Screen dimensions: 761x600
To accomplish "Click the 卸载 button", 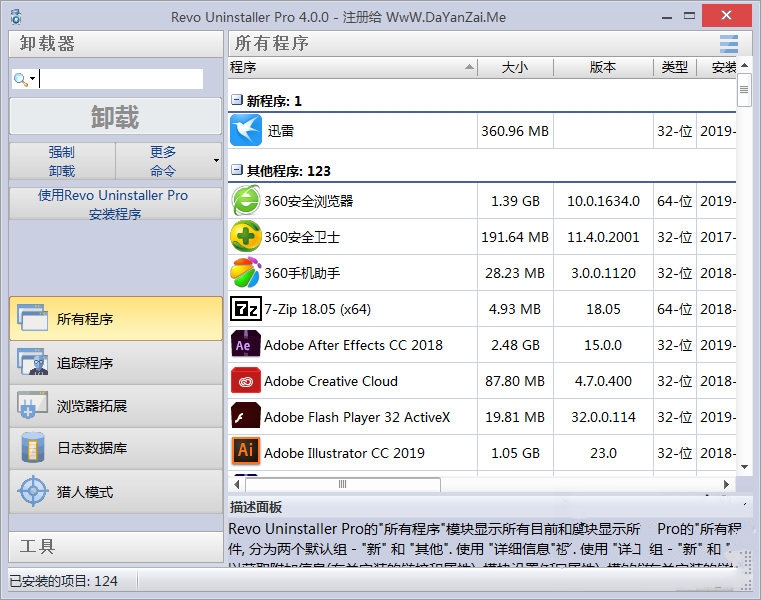I will (x=116, y=117).
